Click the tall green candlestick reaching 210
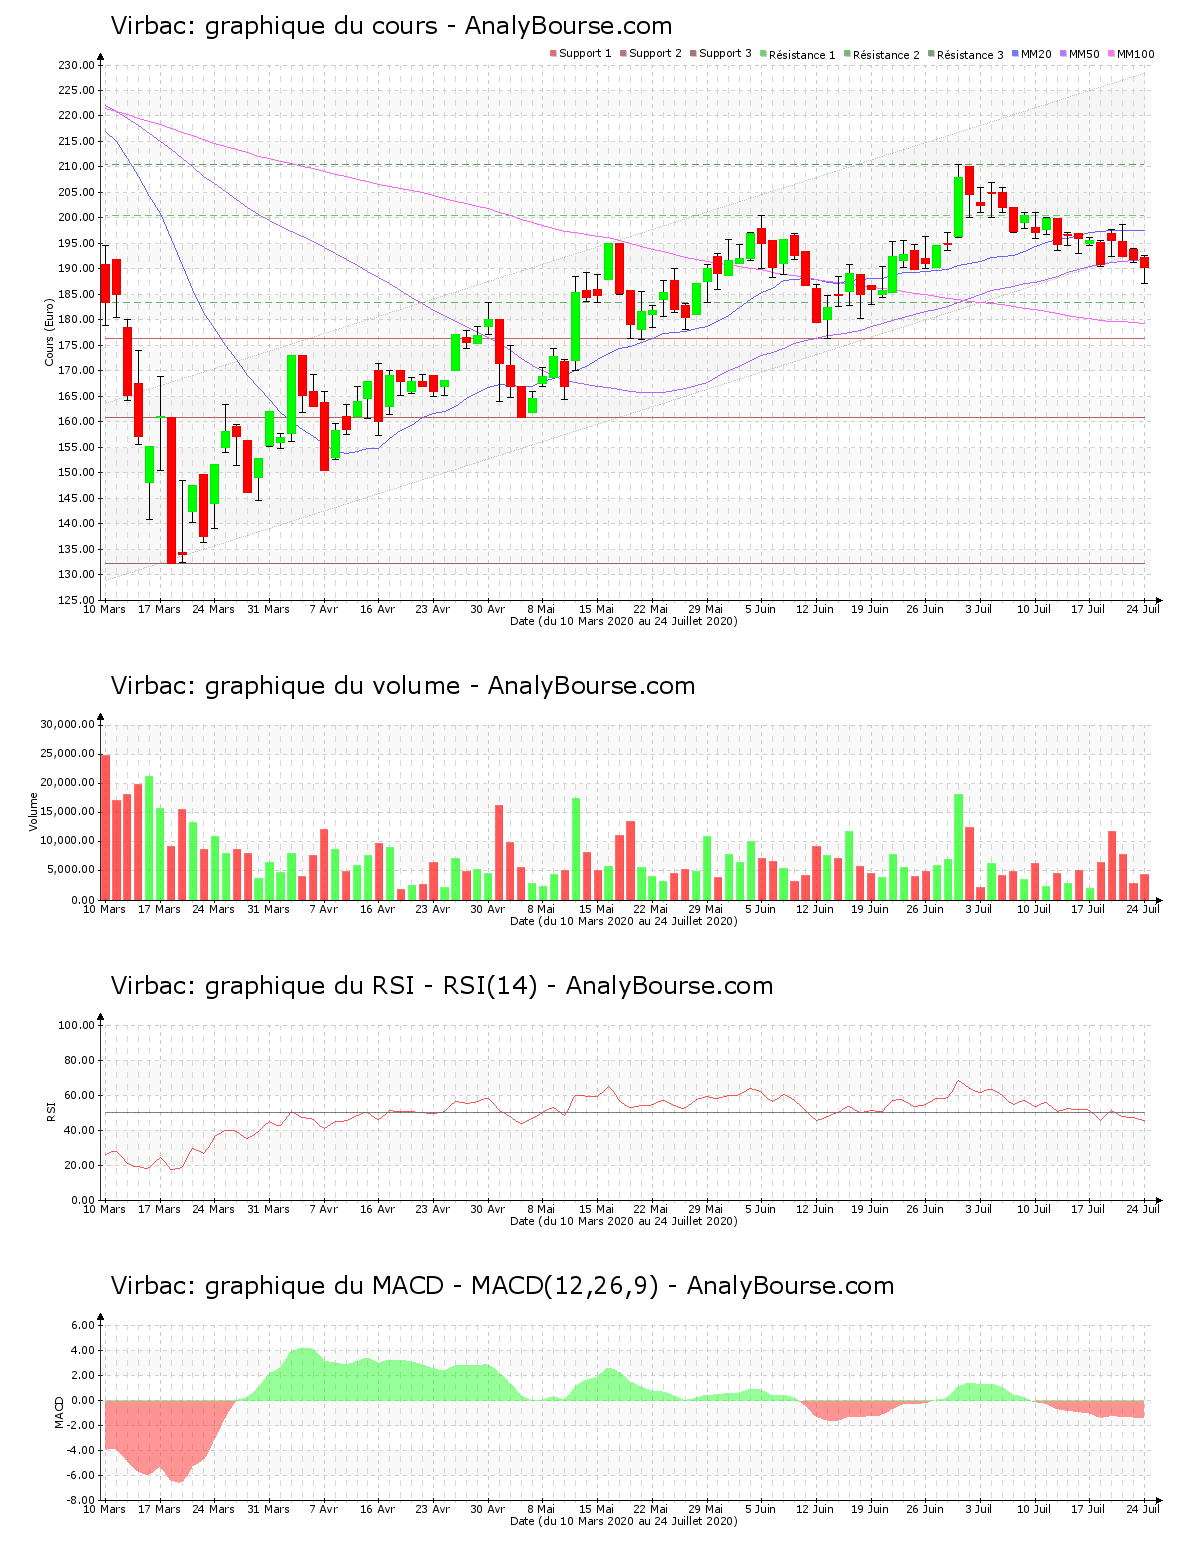This screenshot has height=1550, width=1200. [958, 207]
